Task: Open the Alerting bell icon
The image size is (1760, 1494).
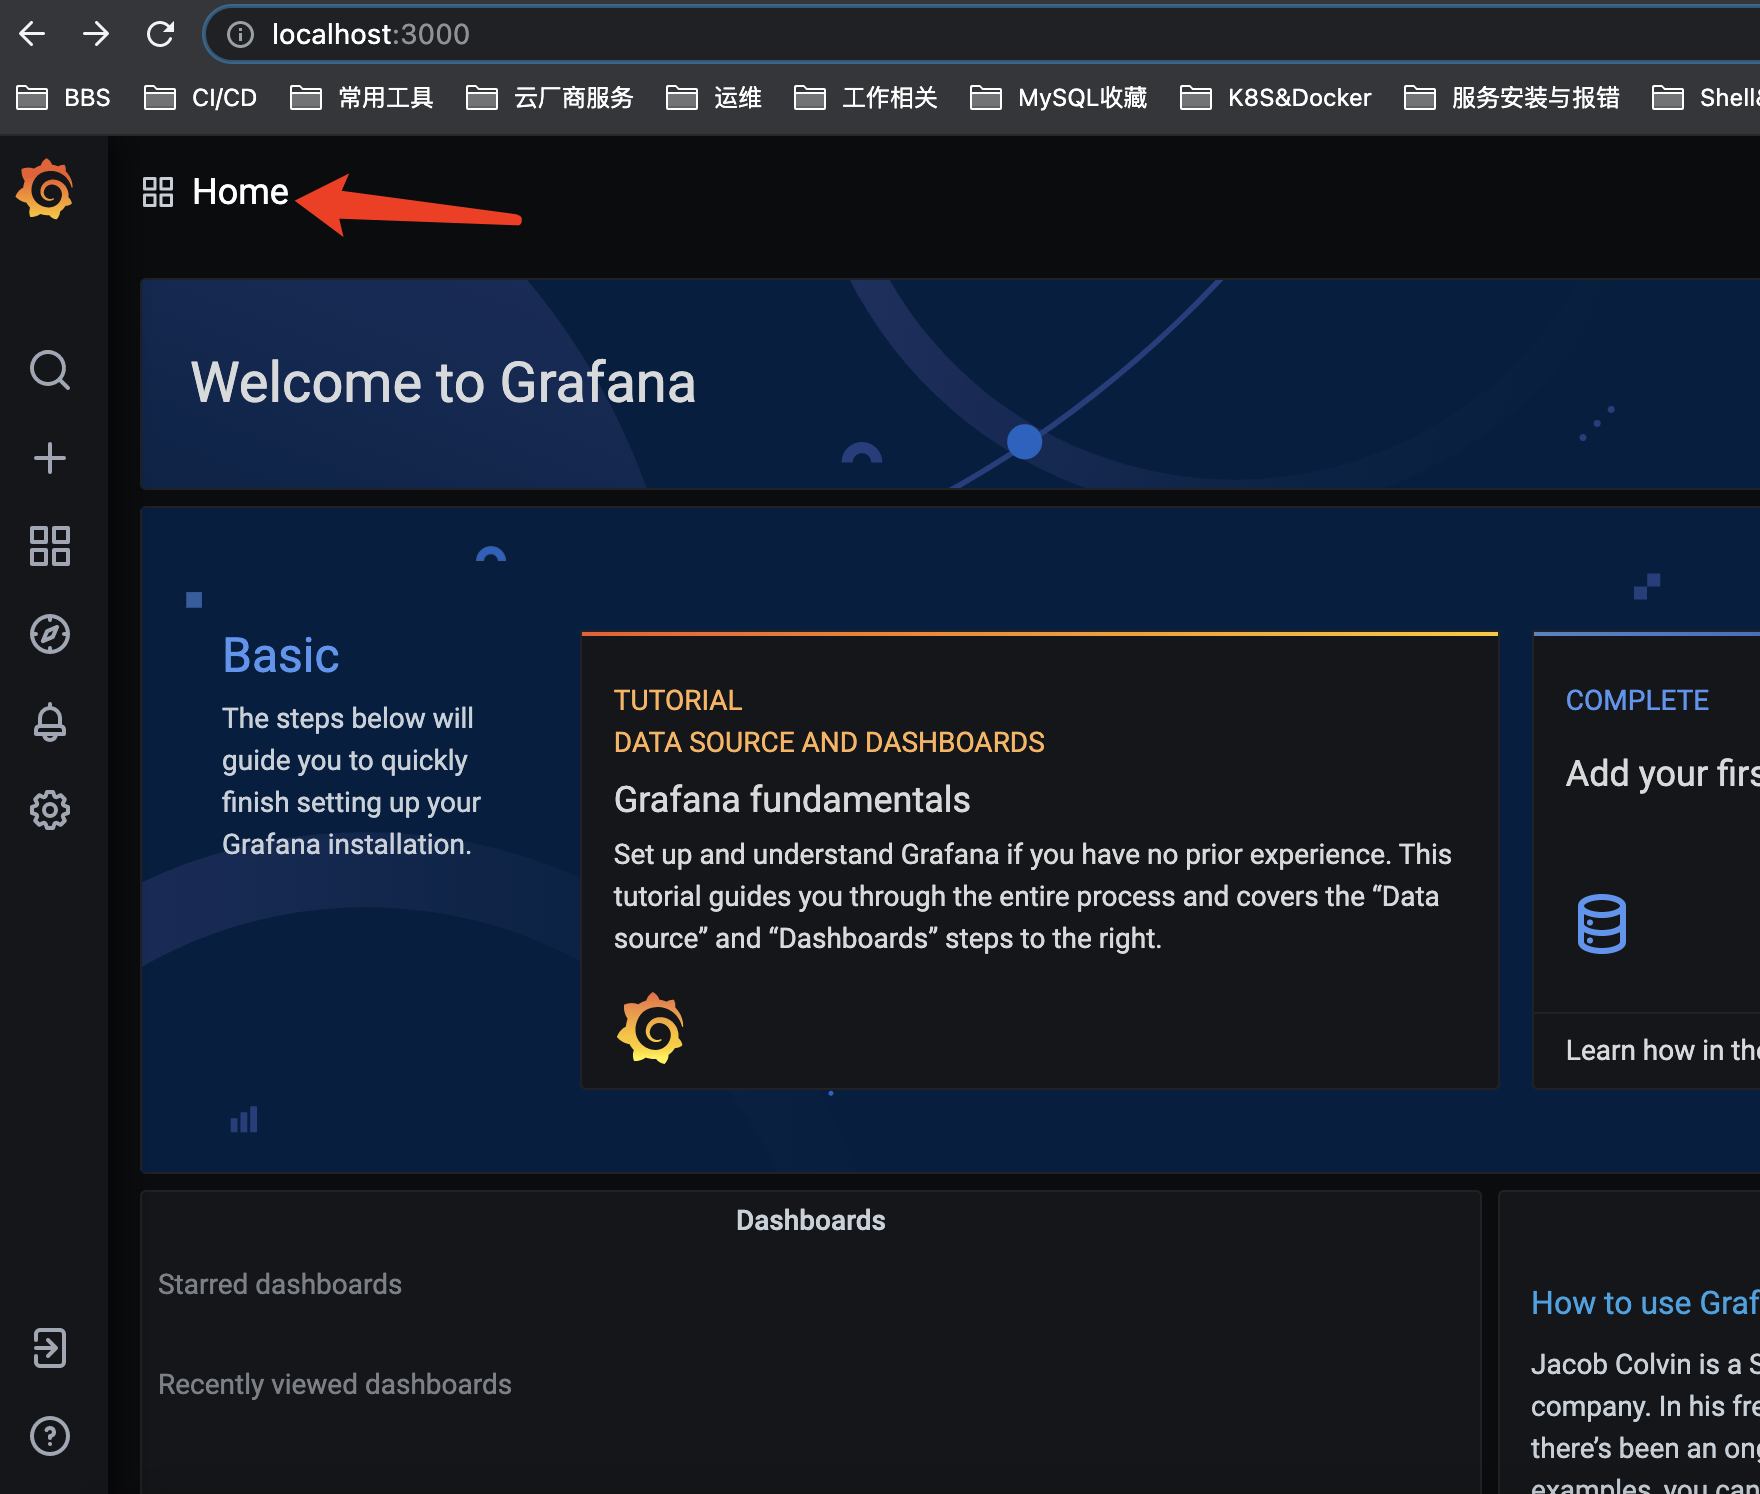Action: 50,722
